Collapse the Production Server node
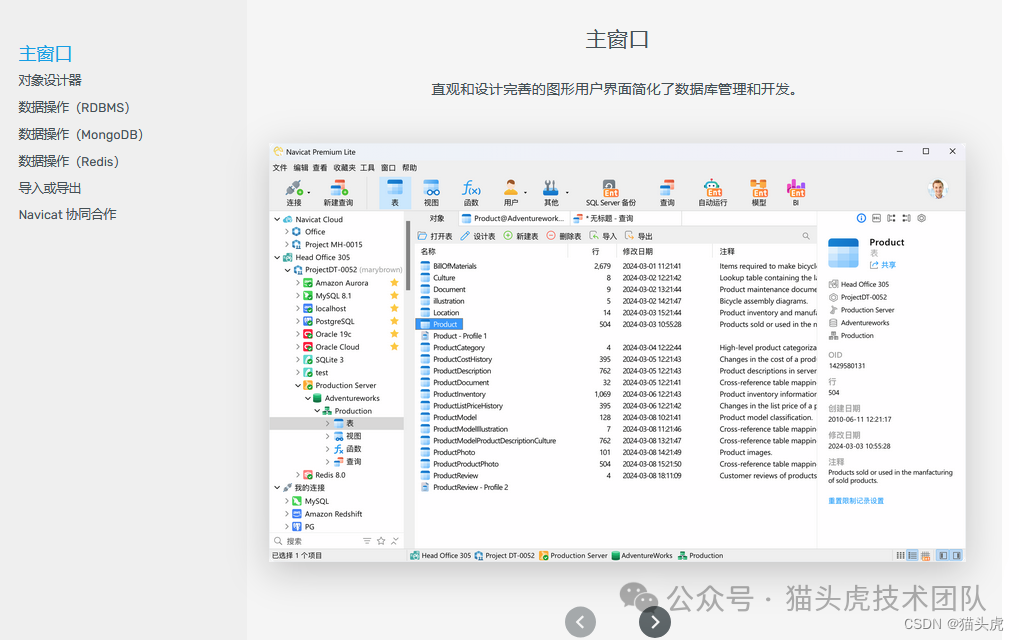The image size is (1019, 640). 298,385
